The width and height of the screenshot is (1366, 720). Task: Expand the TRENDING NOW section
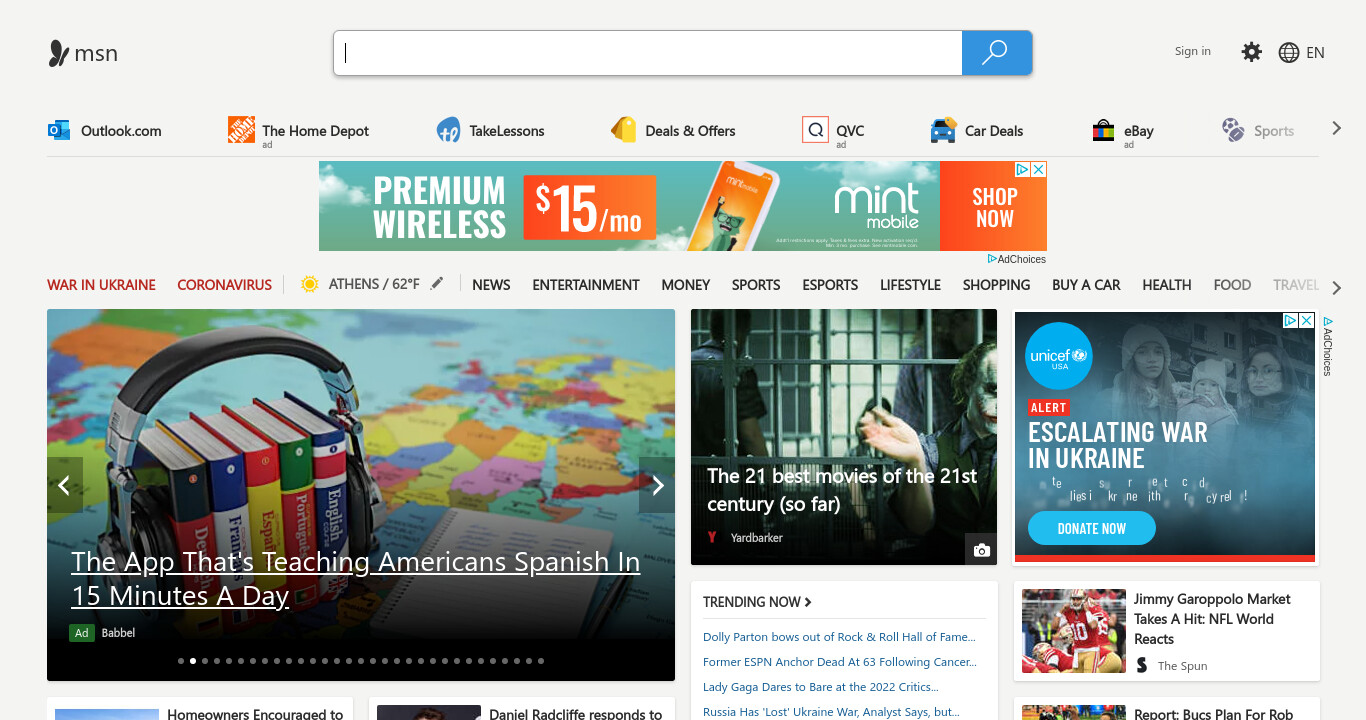pos(757,602)
